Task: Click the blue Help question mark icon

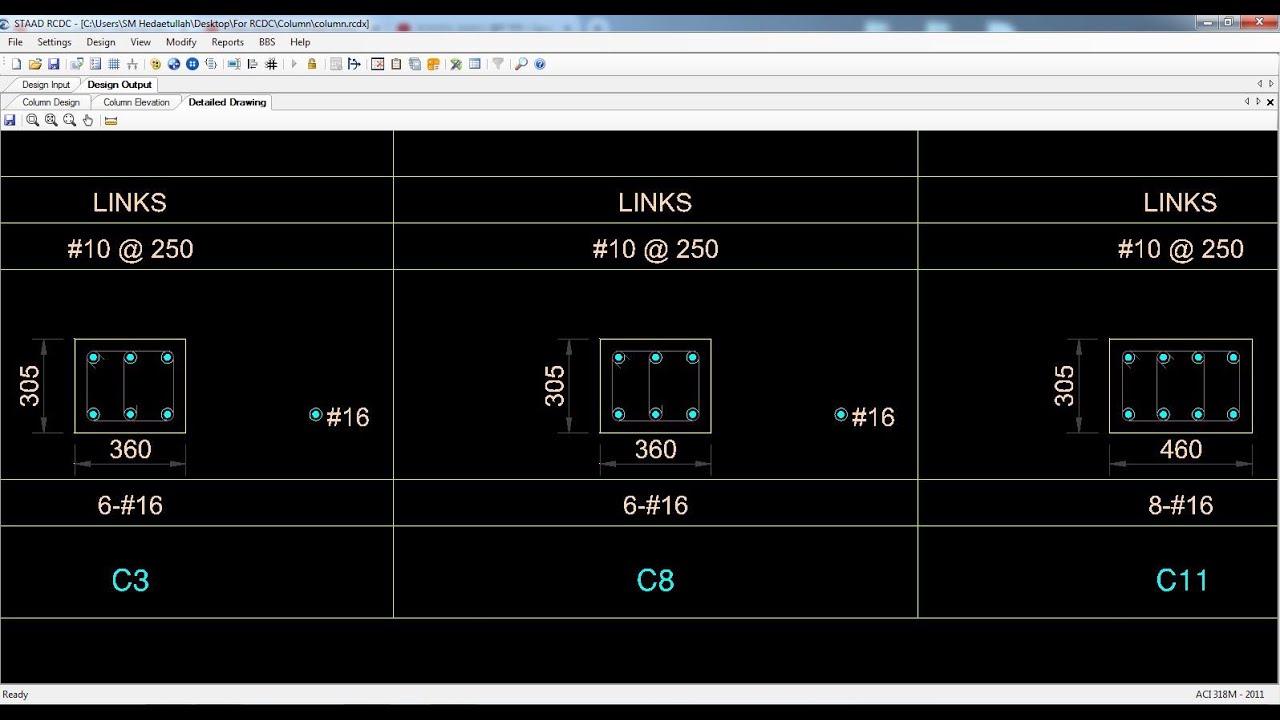Action: click(x=540, y=64)
